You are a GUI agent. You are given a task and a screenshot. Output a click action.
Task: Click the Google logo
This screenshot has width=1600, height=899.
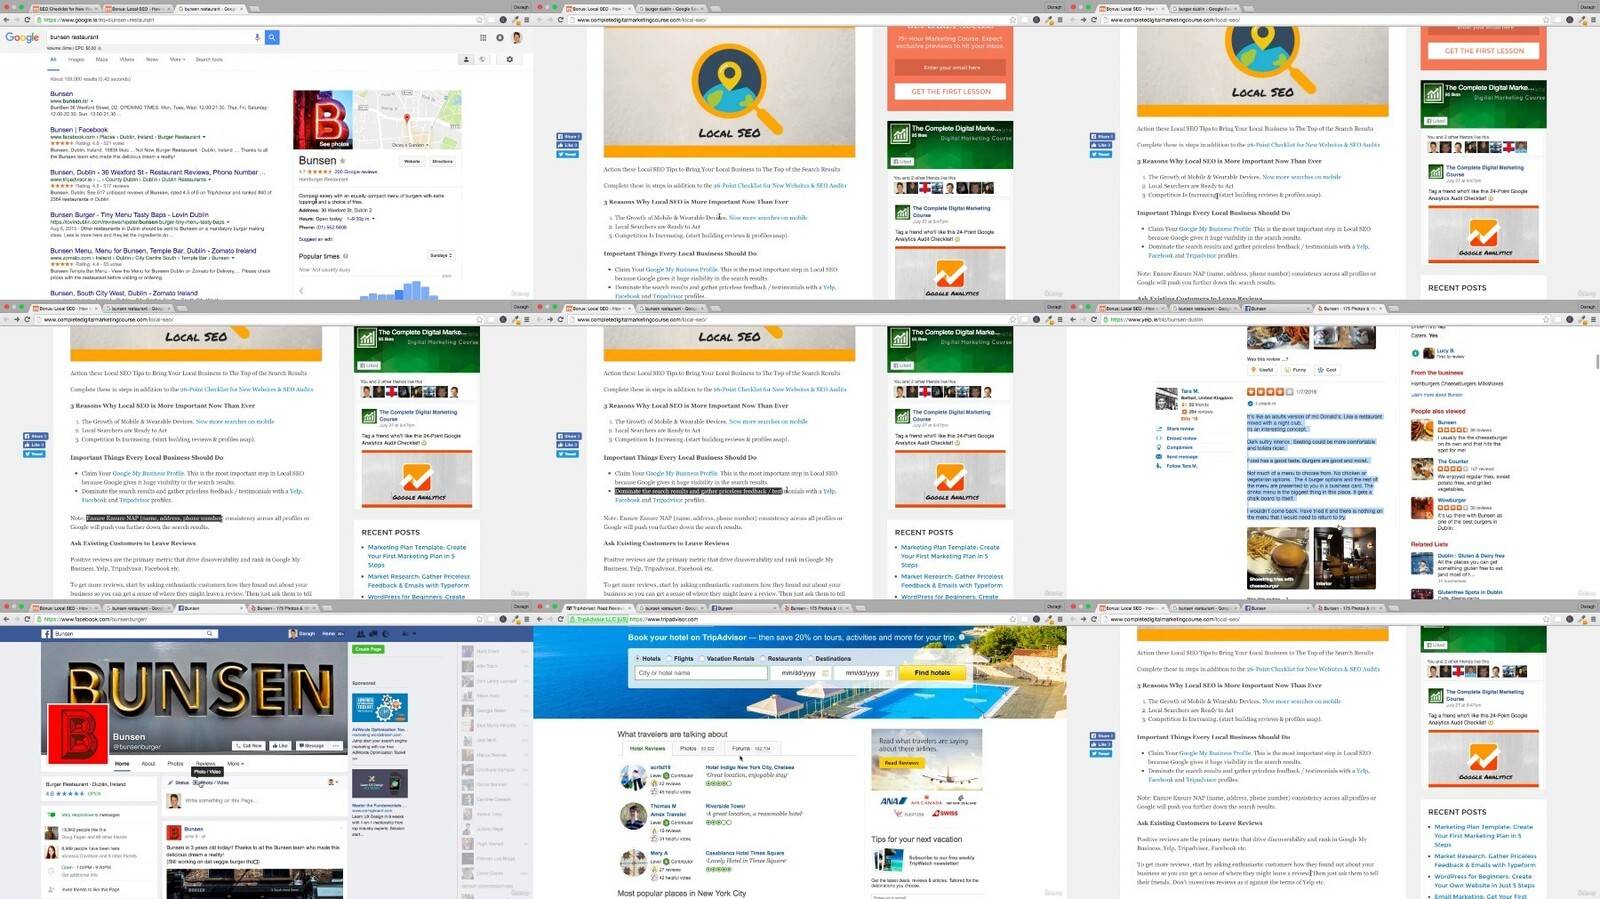tap(22, 37)
